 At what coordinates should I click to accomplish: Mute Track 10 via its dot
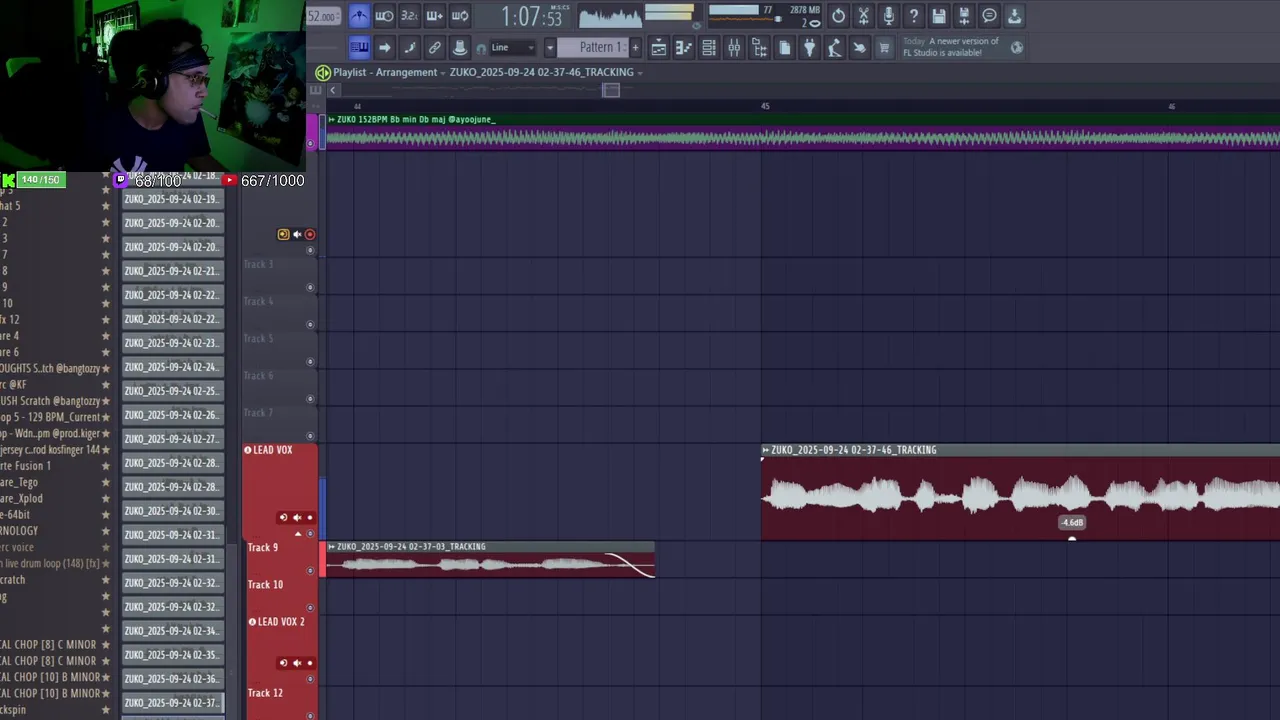tap(310, 607)
